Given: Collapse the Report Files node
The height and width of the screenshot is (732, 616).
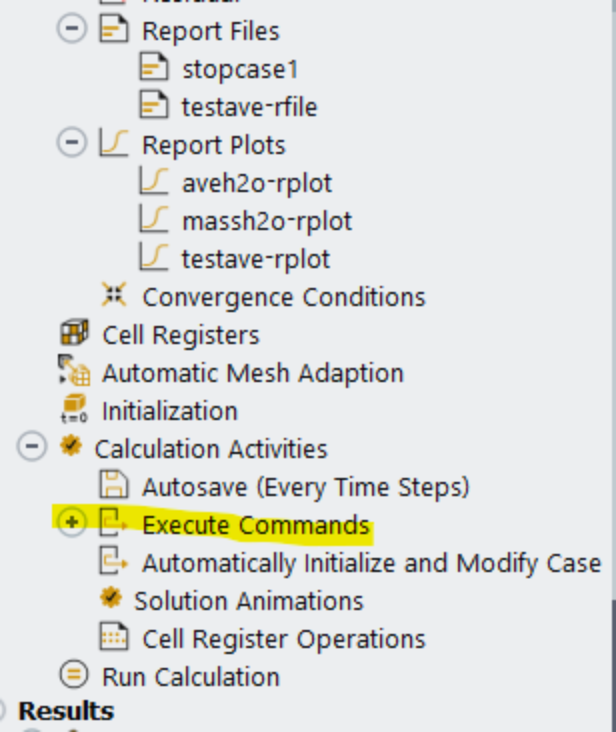Looking at the screenshot, I should [71, 31].
